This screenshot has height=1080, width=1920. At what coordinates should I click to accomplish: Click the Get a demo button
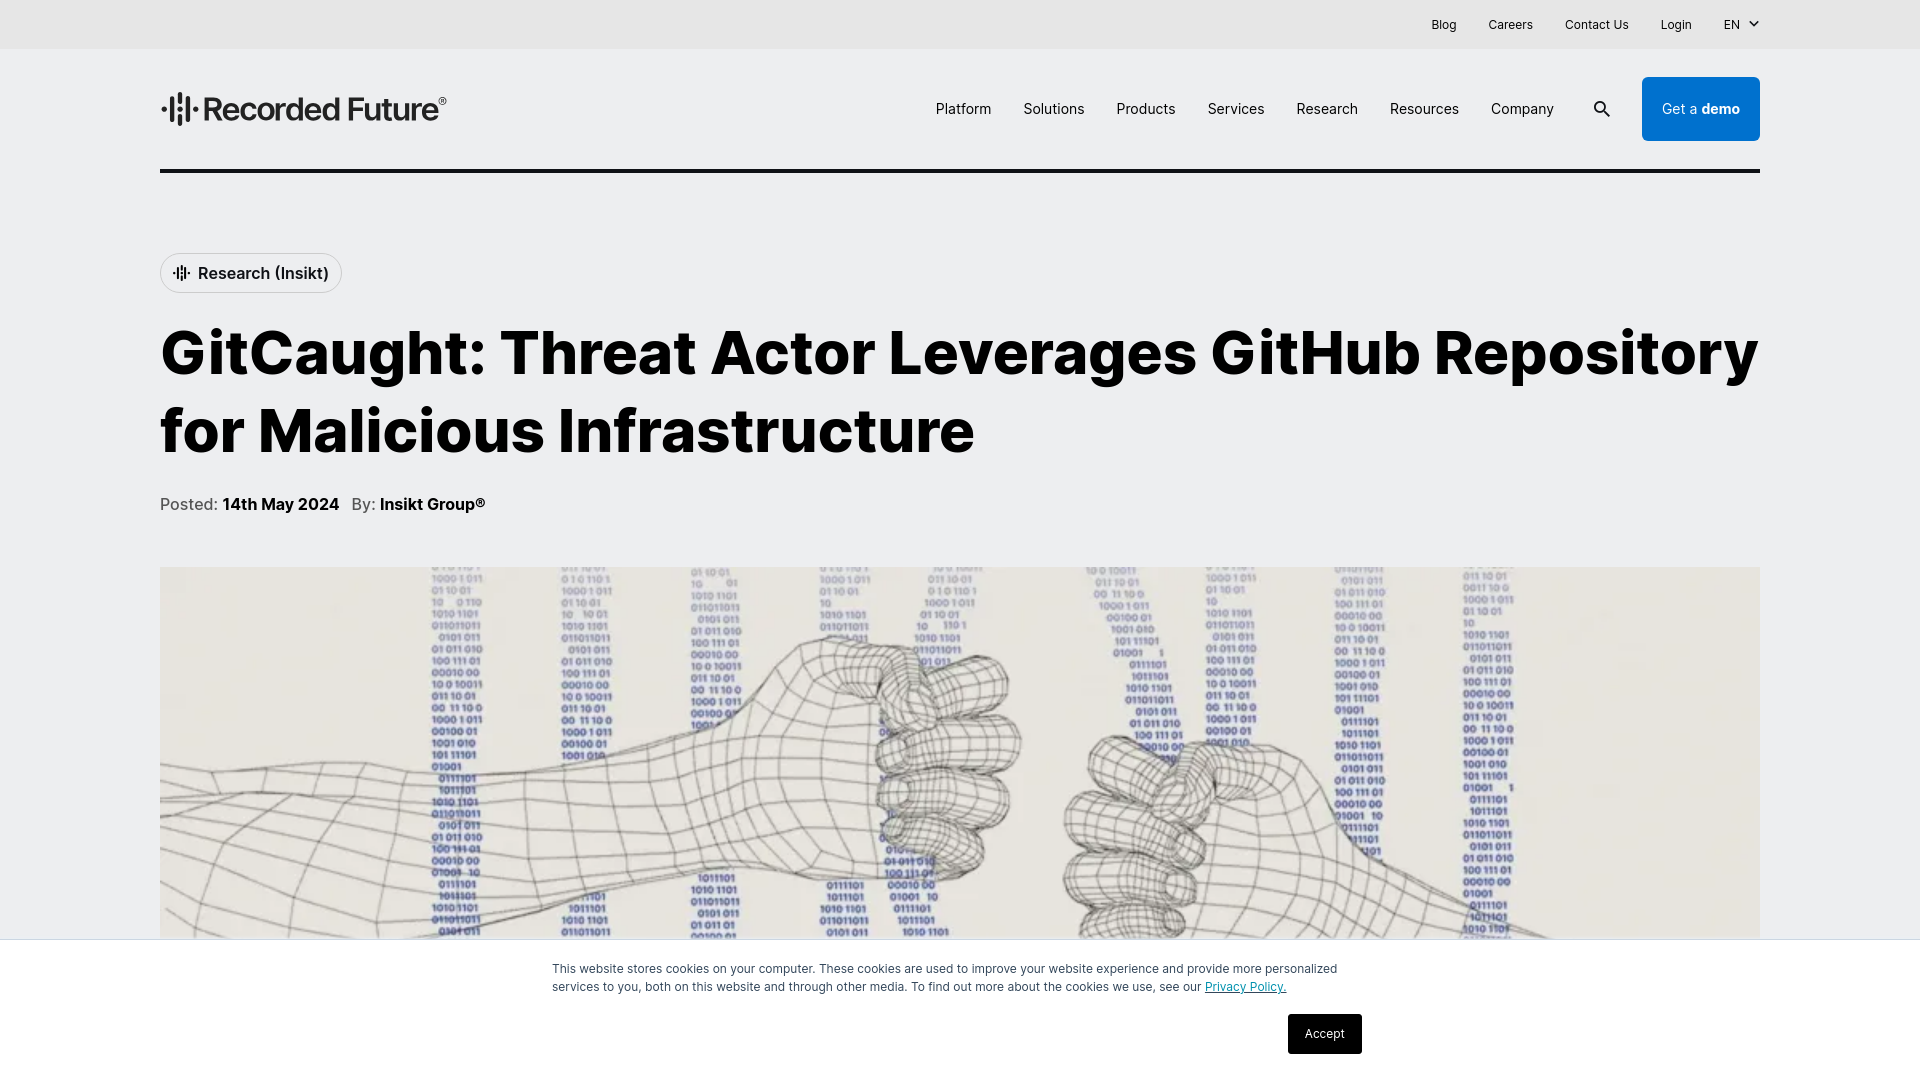[x=1701, y=108]
